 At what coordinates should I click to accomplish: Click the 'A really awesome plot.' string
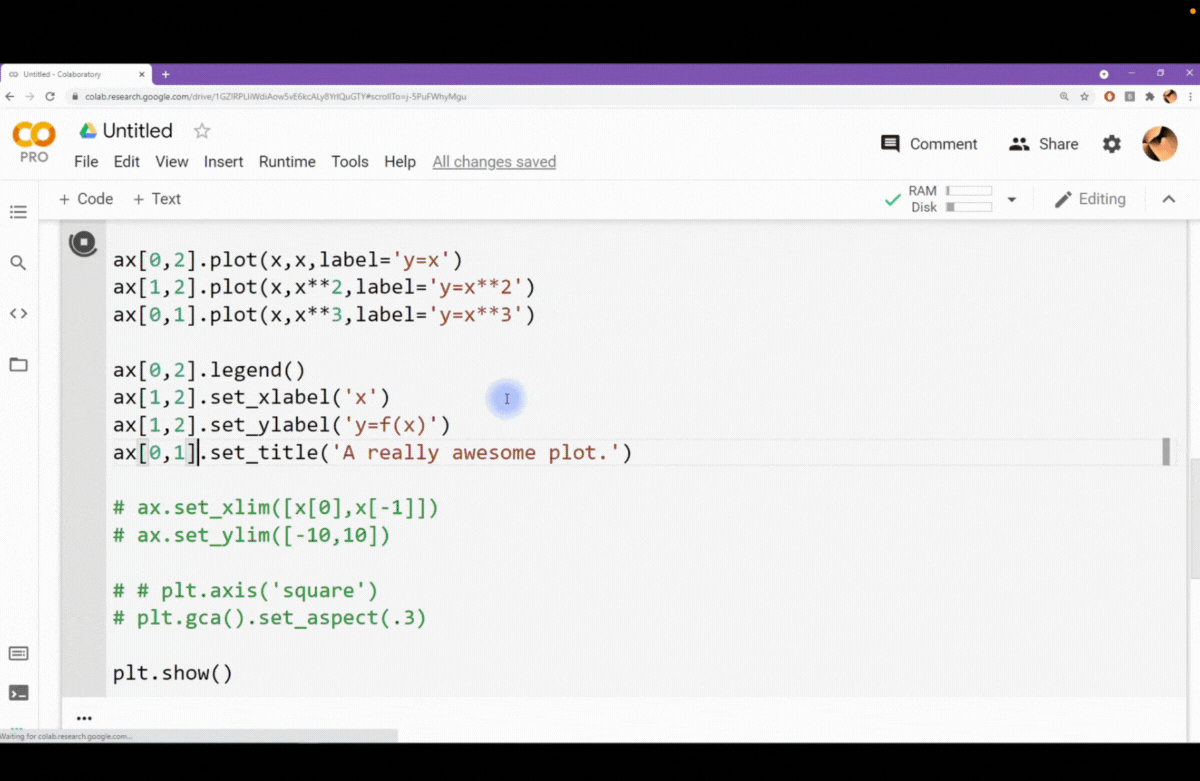[x=476, y=453]
